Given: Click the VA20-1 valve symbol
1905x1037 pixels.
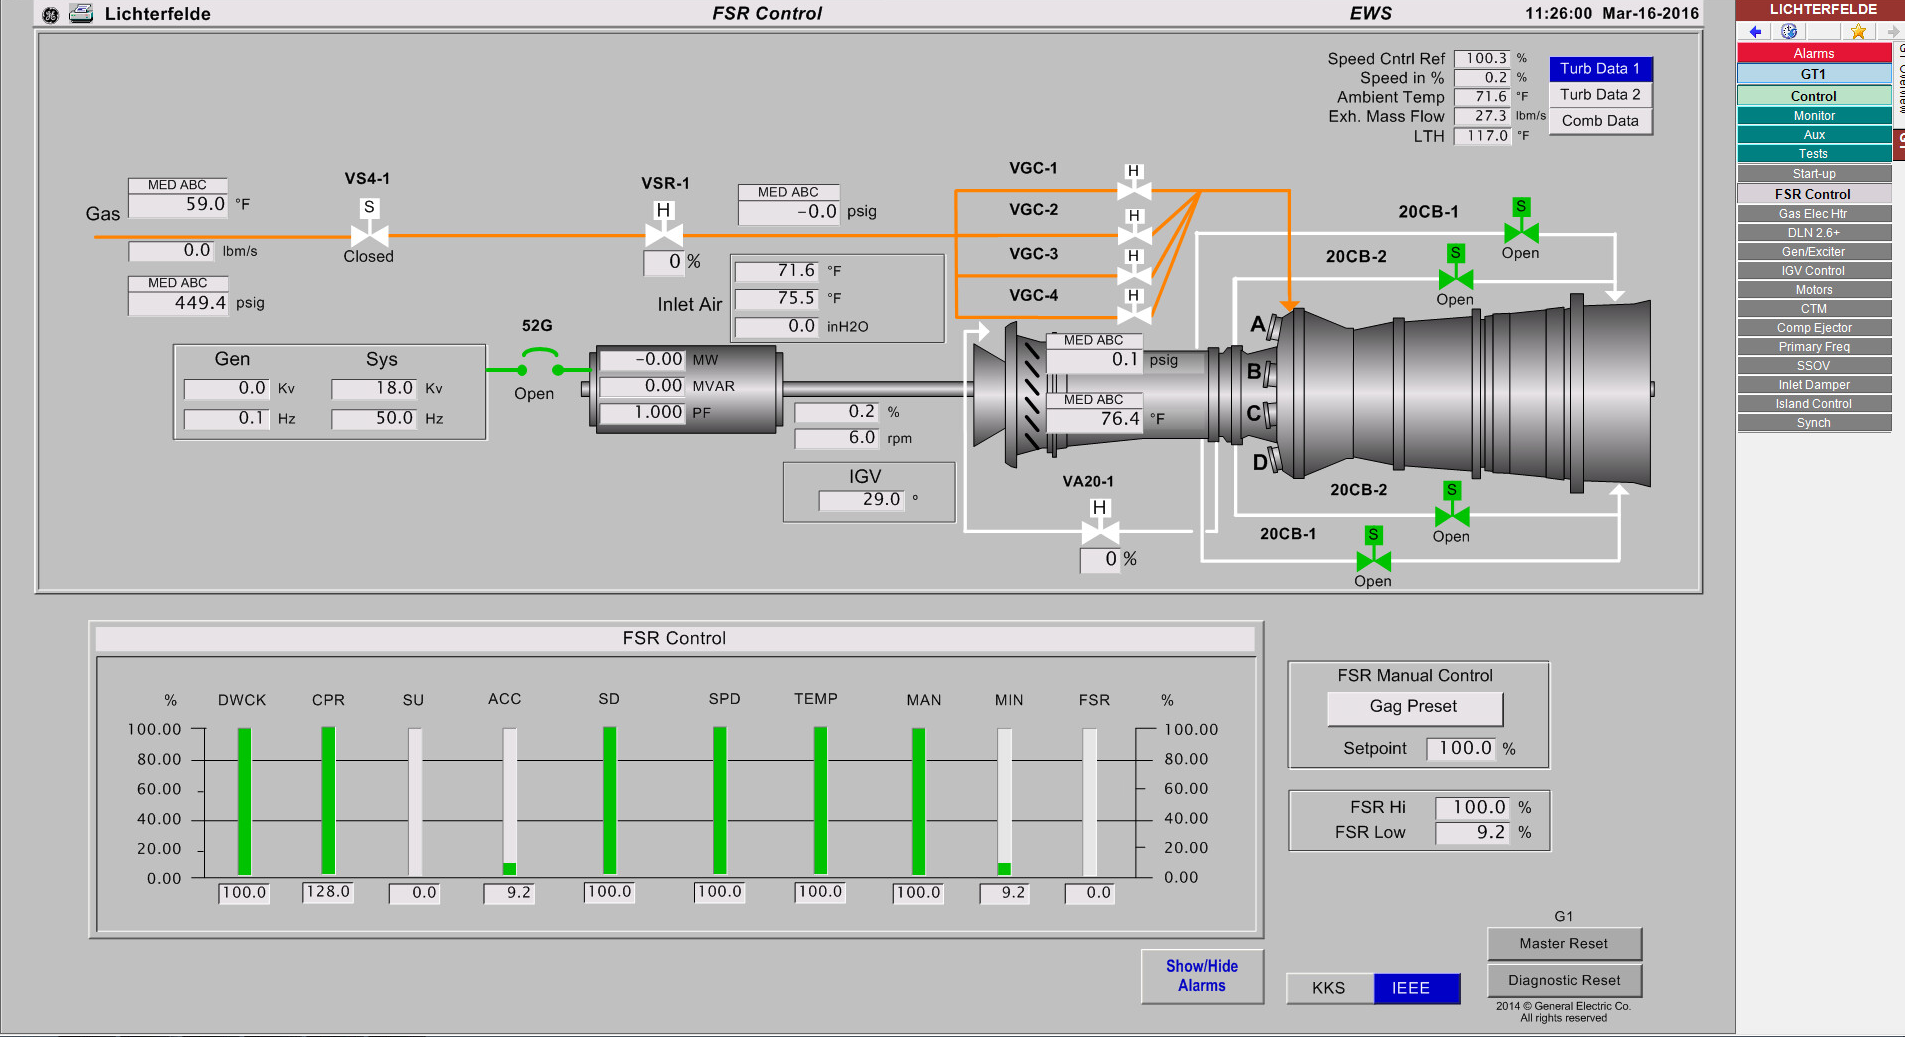Looking at the screenshot, I should pyautogui.click(x=1099, y=531).
